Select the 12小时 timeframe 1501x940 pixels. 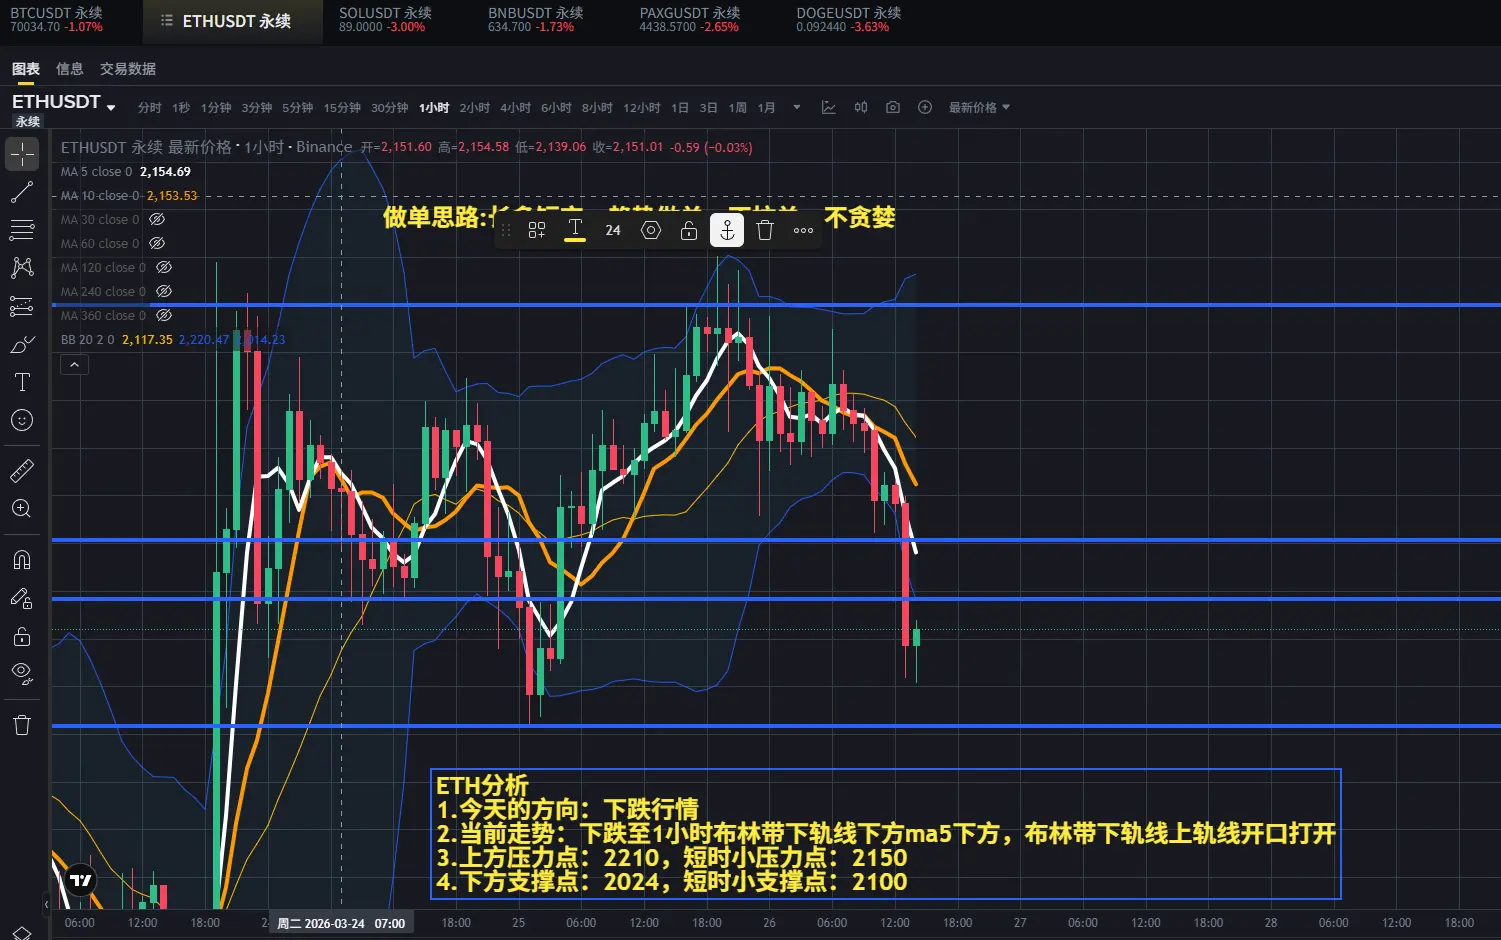point(642,107)
